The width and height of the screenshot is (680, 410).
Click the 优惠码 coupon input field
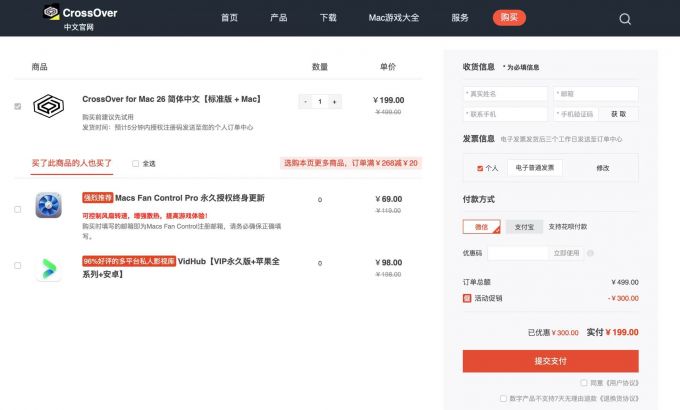pyautogui.click(x=518, y=253)
